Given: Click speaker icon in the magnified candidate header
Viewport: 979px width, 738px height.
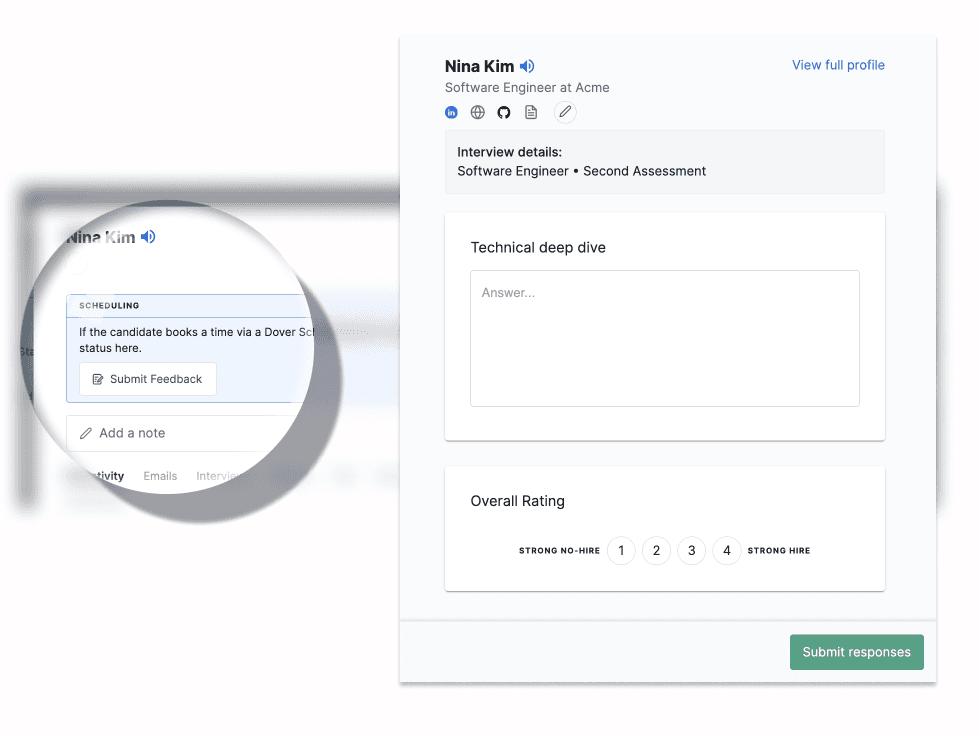Looking at the screenshot, I should (x=148, y=237).
